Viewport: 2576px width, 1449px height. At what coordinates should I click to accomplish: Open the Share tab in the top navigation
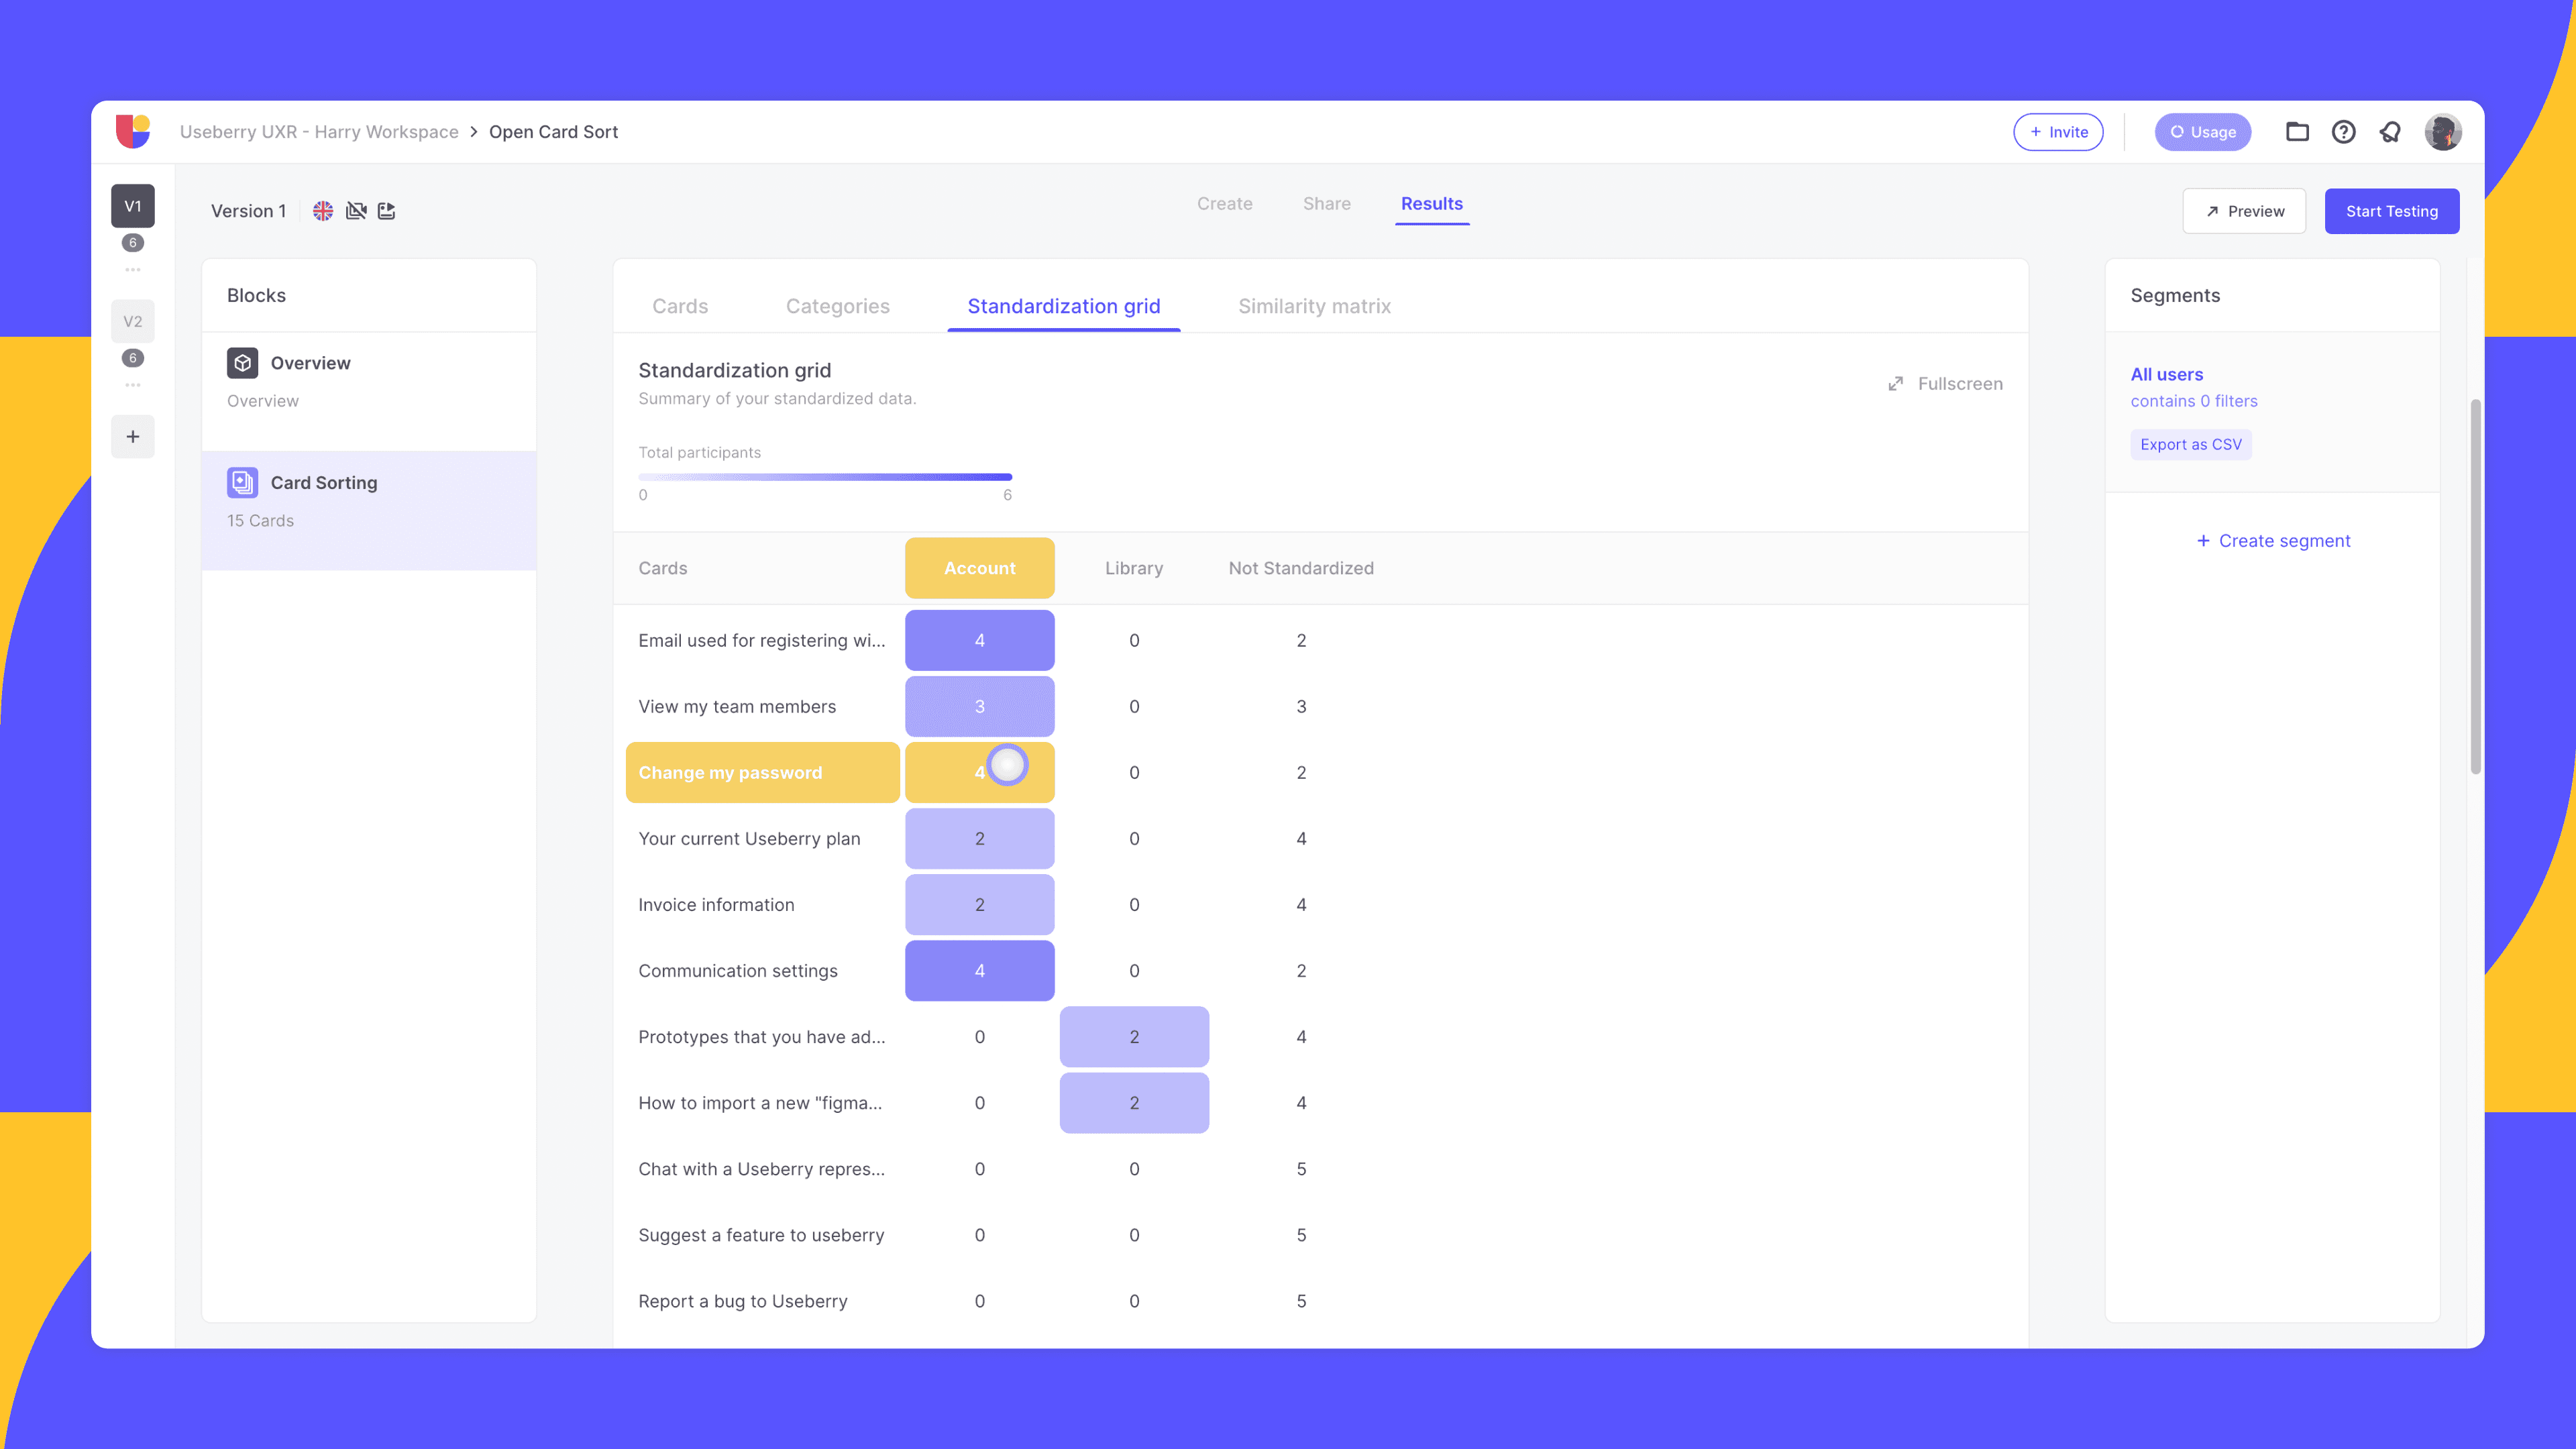point(1326,203)
